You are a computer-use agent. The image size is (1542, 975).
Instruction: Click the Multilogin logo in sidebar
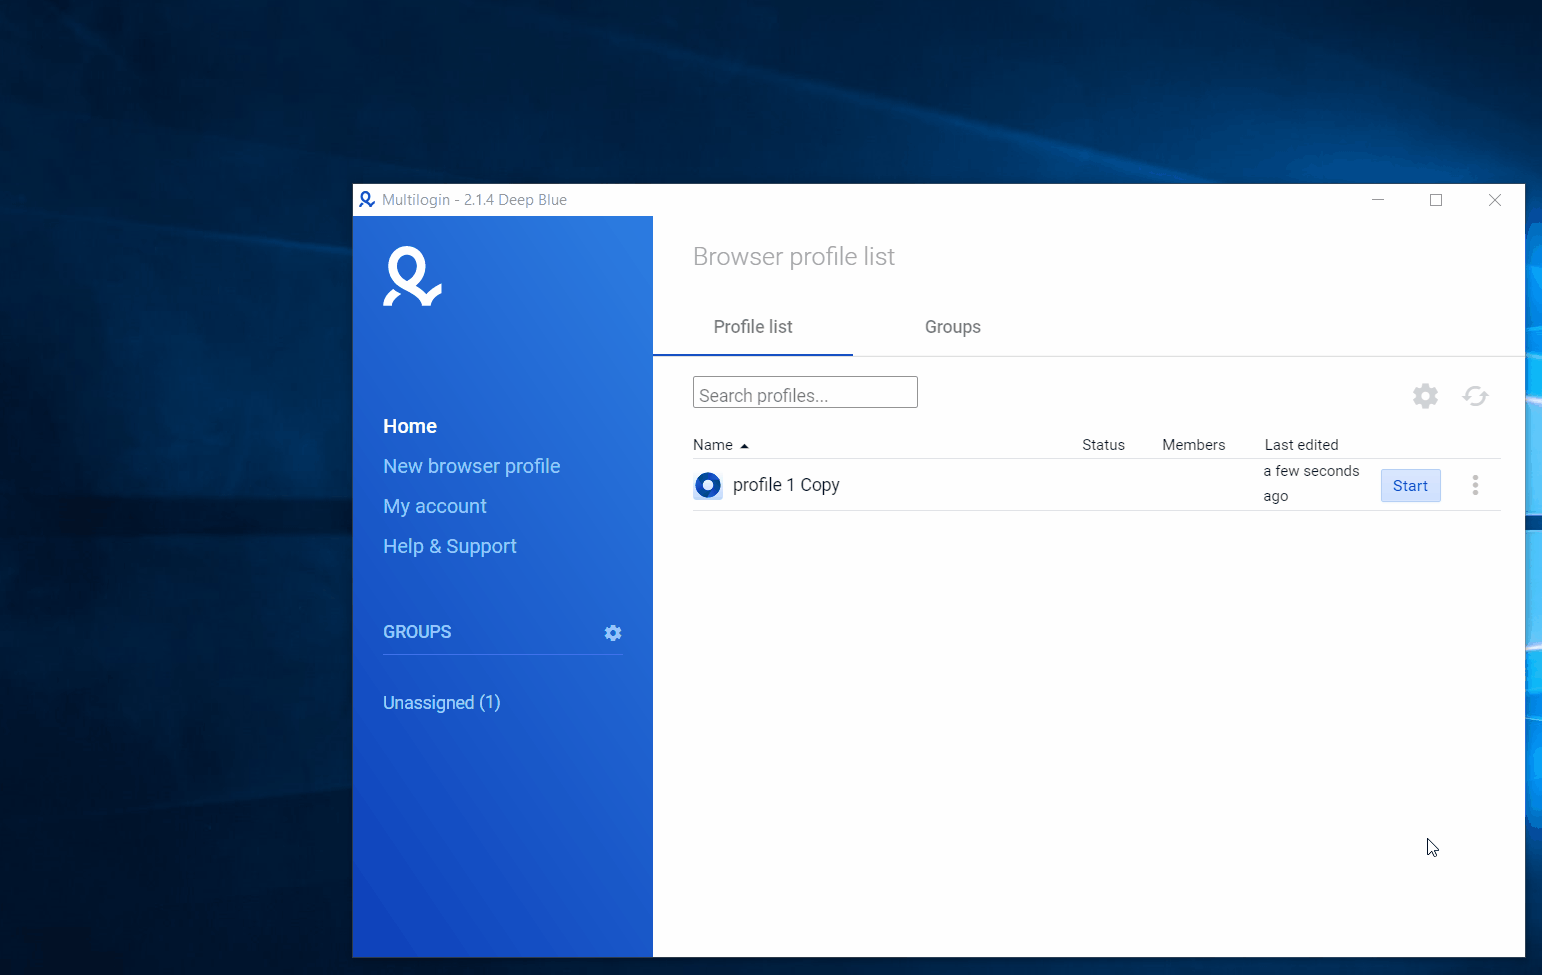412,276
